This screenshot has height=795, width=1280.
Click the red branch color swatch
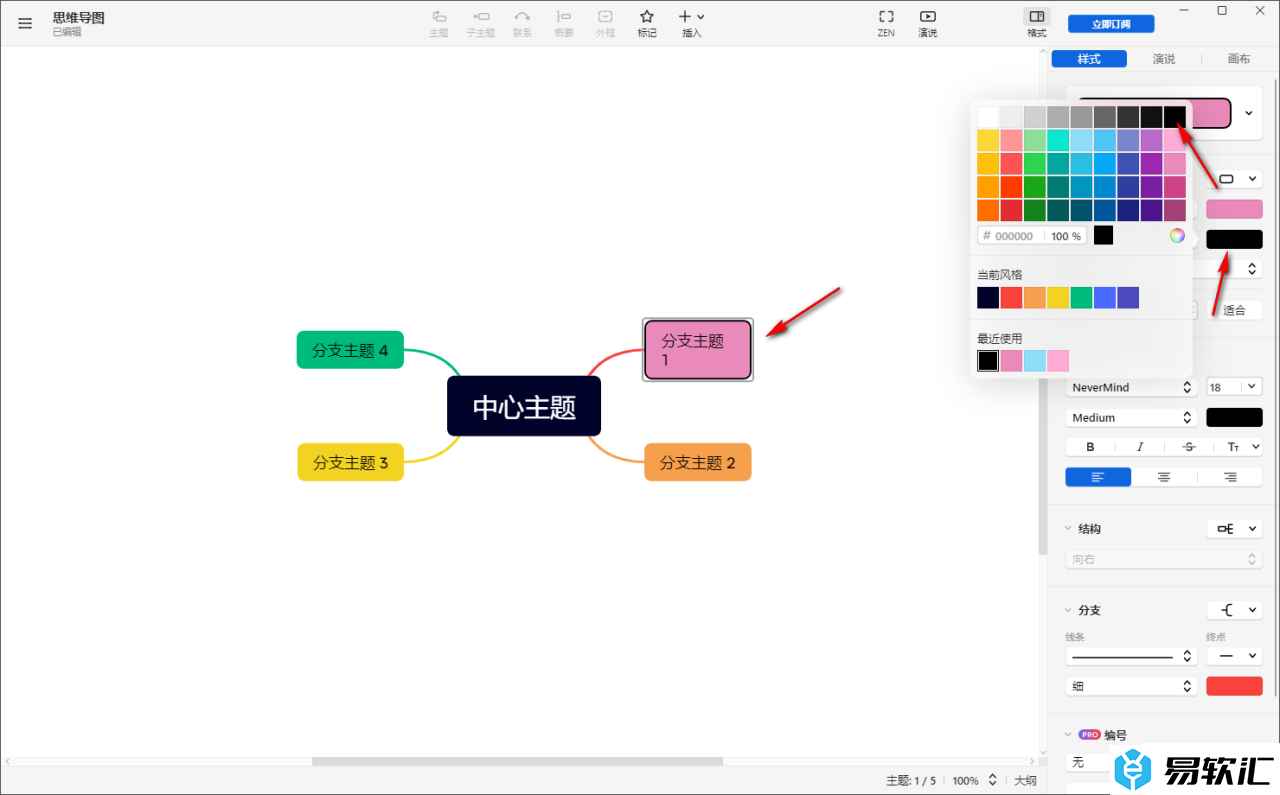click(x=1234, y=686)
